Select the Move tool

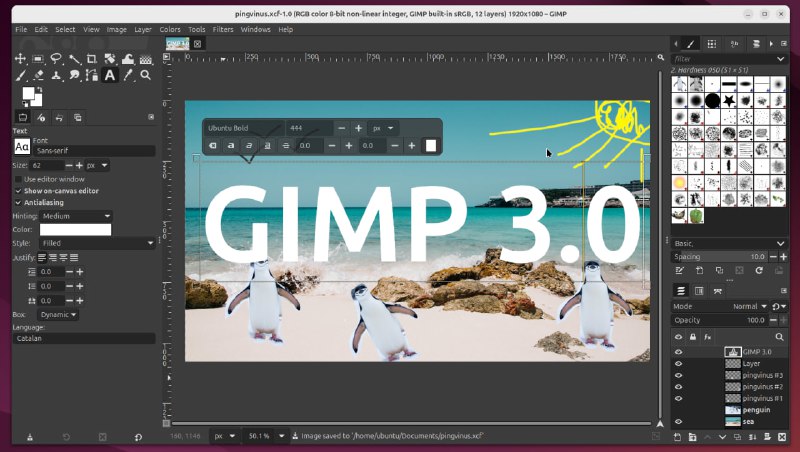click(20, 59)
